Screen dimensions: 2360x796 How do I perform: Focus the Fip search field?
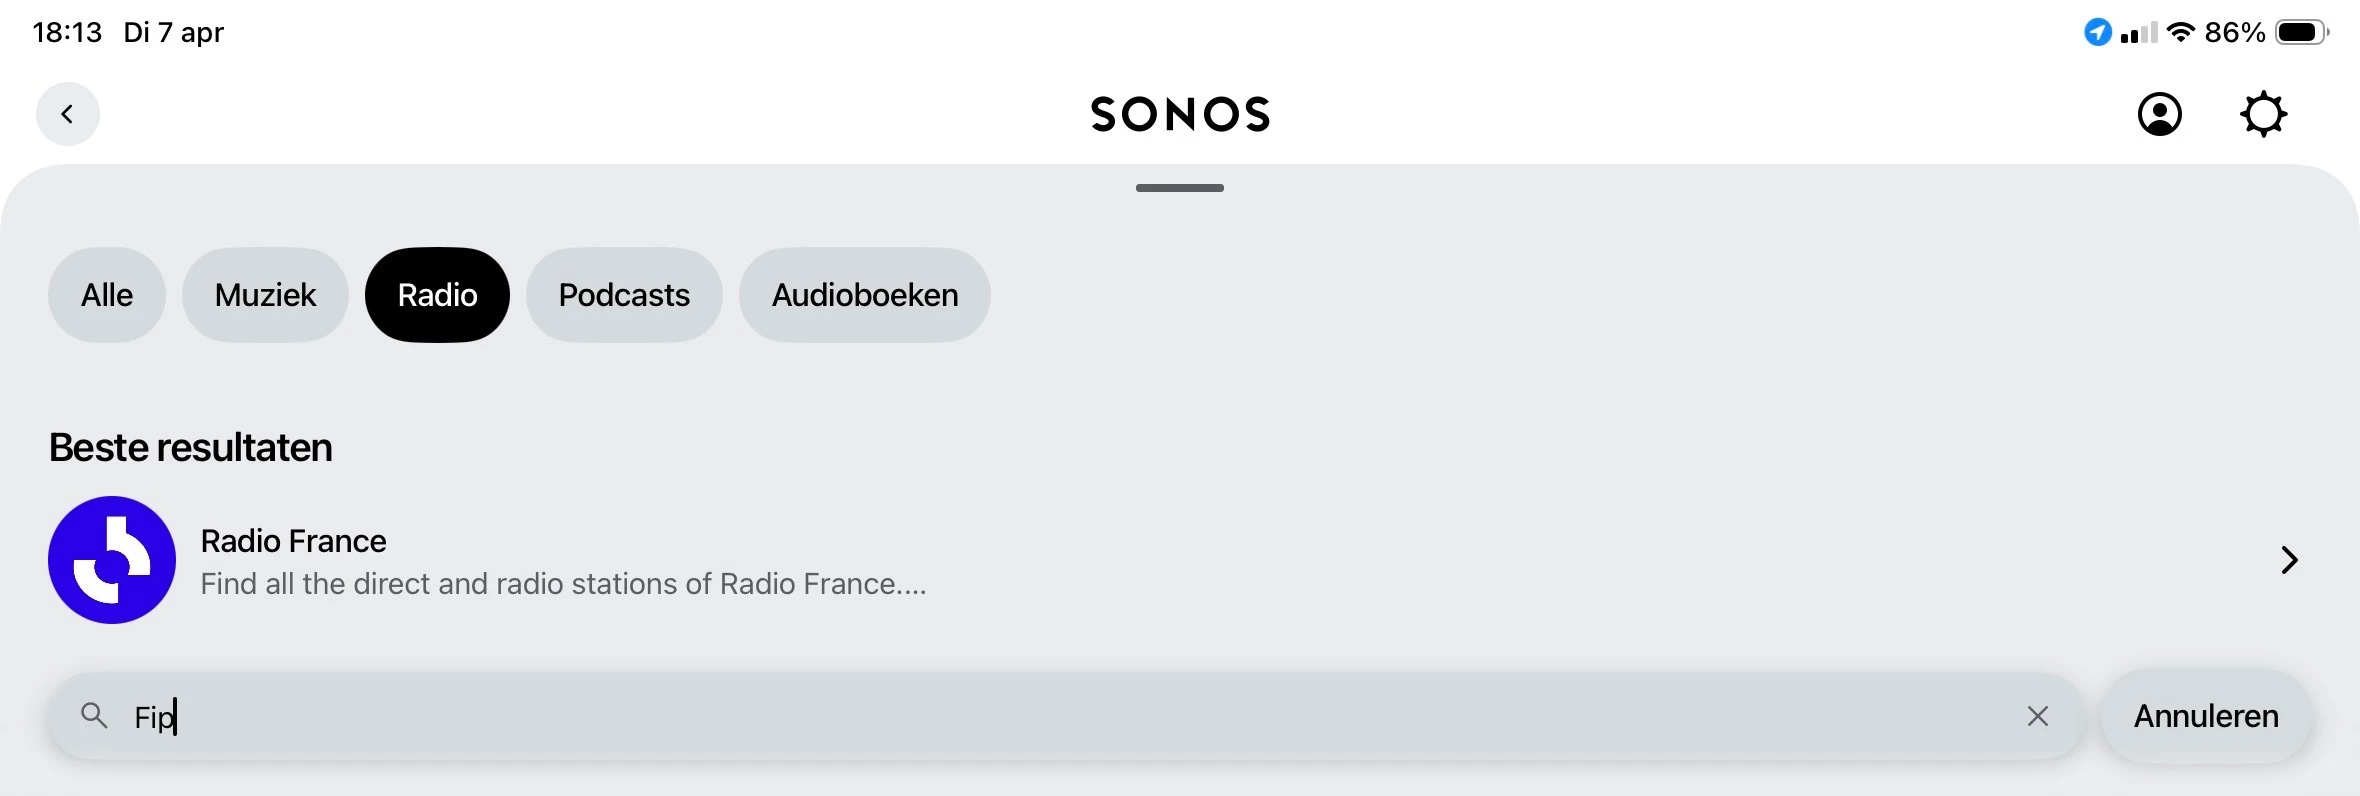click(1000, 716)
